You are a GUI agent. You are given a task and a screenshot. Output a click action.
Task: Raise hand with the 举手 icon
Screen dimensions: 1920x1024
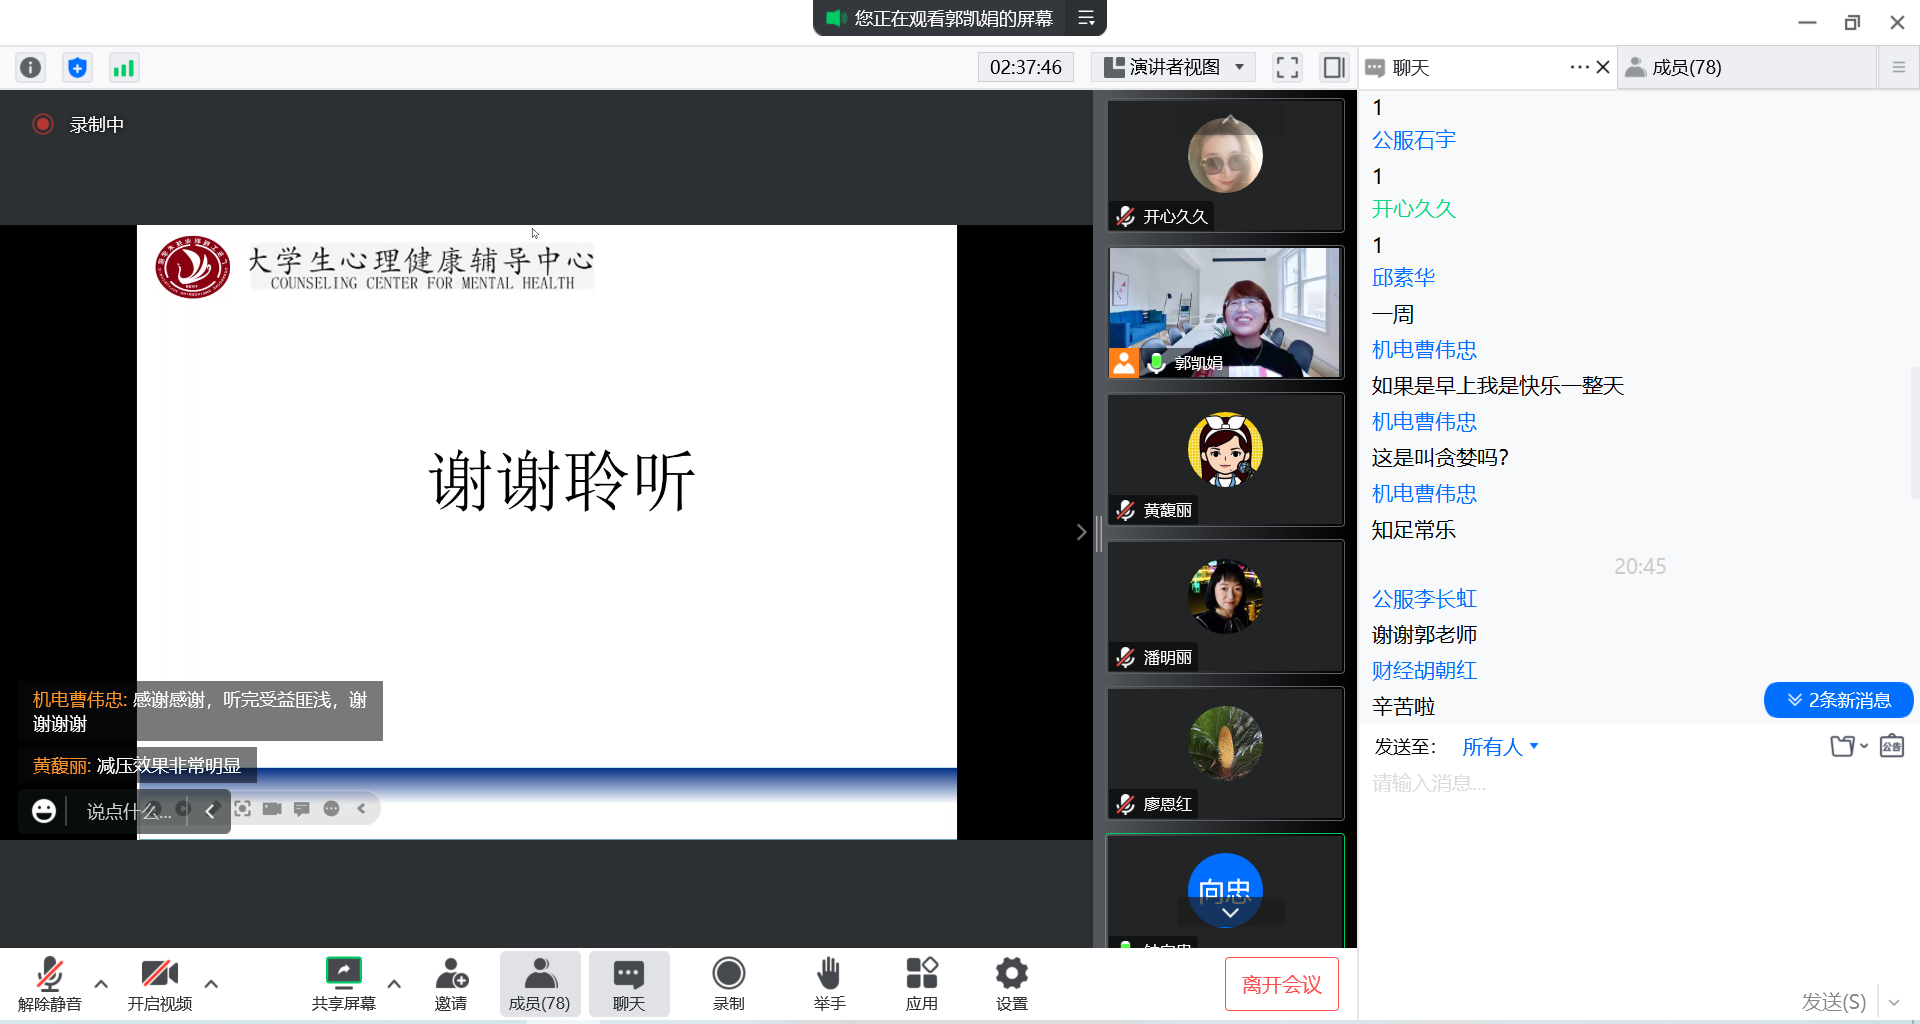pyautogui.click(x=829, y=984)
